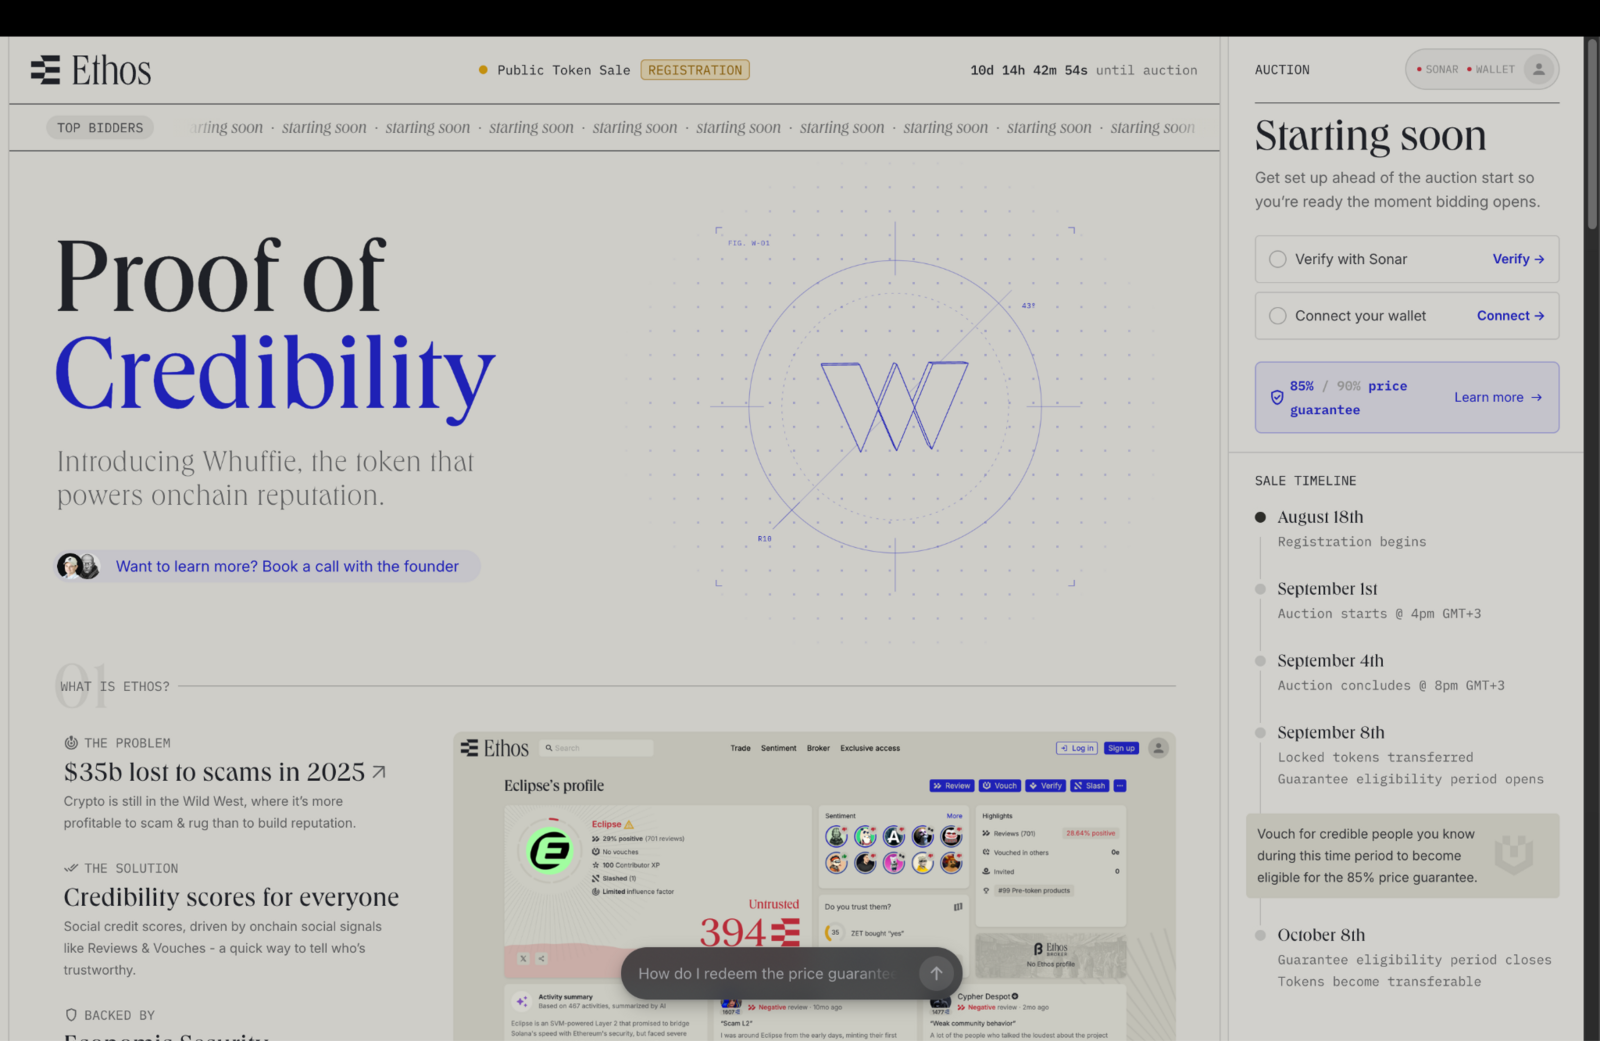Screen dimensions: 1600x1041
Task: Click the X share icon on Eclipse's card
Action: (523, 958)
